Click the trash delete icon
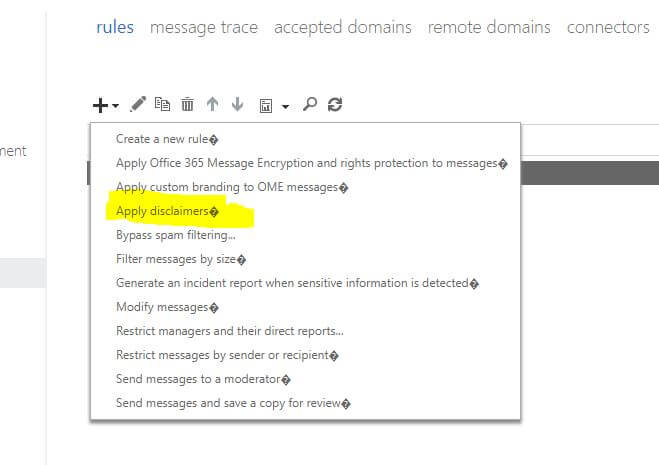The height and width of the screenshot is (465, 659). 187,104
